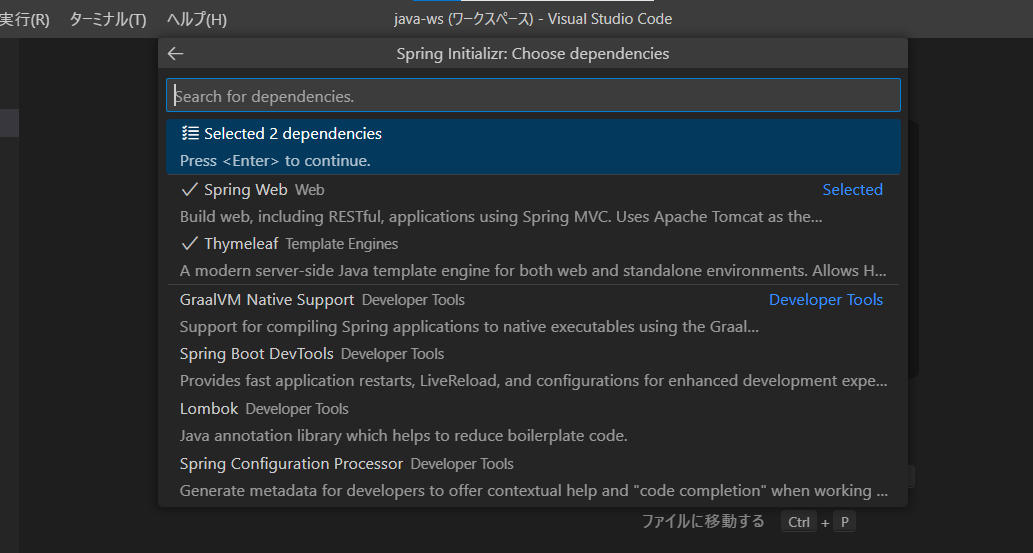The height and width of the screenshot is (553, 1033).
Task: Uncheck the Spring Web checkmark
Action: click(189, 189)
